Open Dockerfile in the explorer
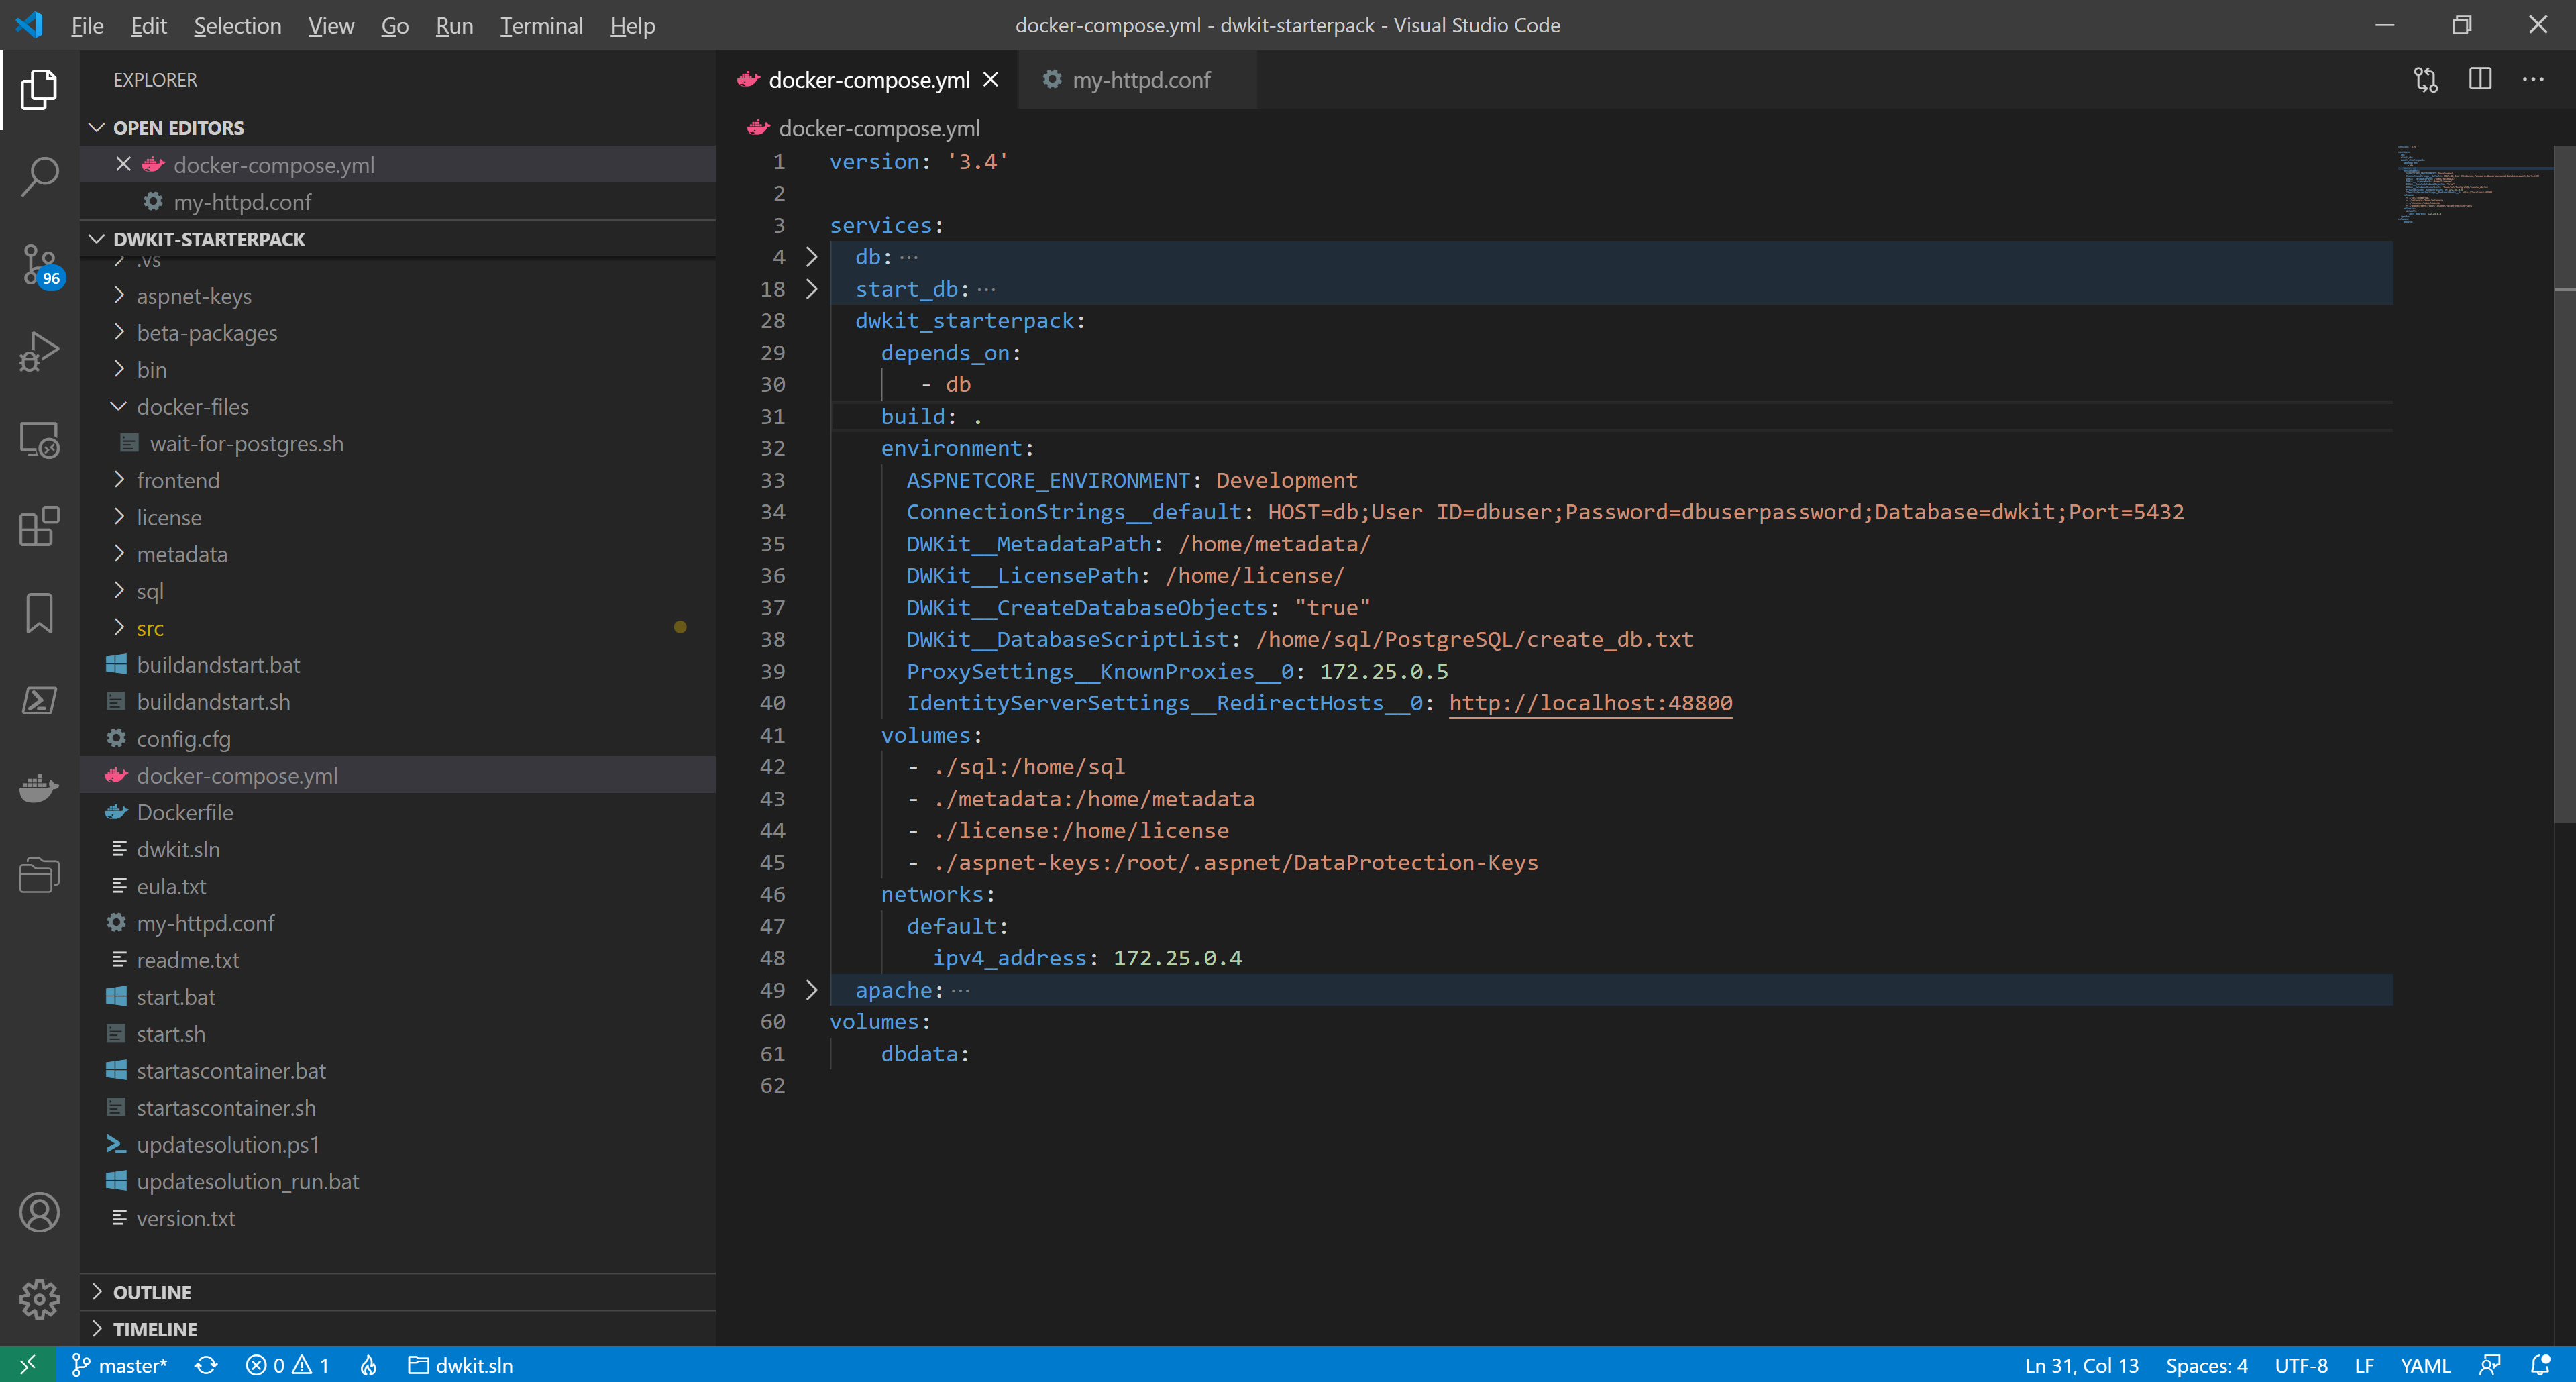The width and height of the screenshot is (2576, 1382). (398, 812)
